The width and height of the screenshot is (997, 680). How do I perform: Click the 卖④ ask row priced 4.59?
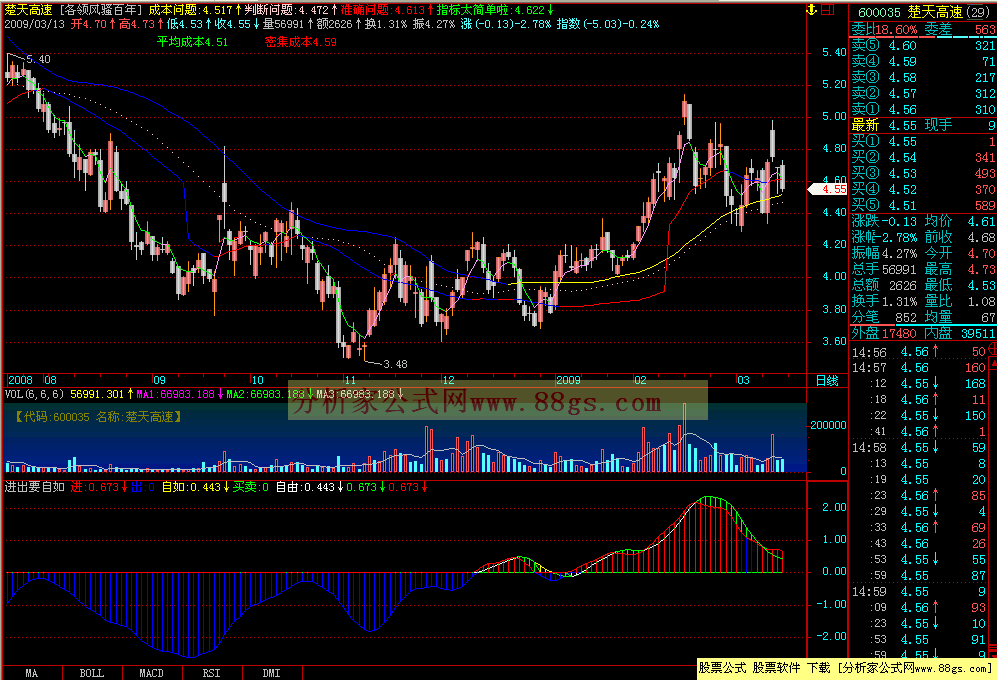click(923, 61)
